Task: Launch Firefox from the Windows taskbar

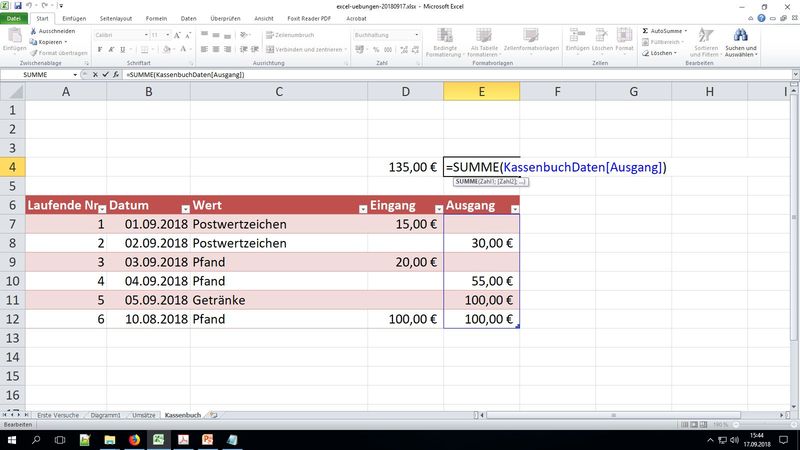Action: (x=134, y=439)
